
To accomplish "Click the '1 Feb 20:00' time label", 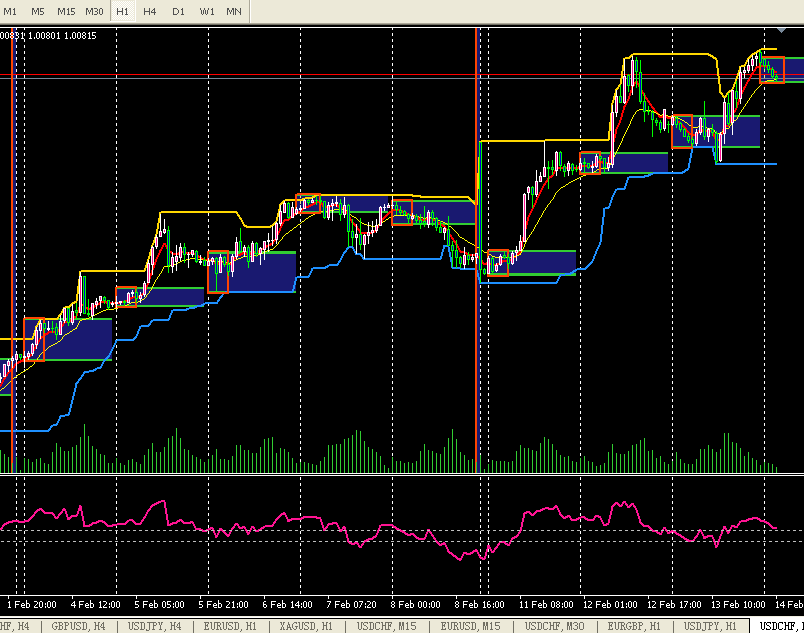I will coord(32,605).
